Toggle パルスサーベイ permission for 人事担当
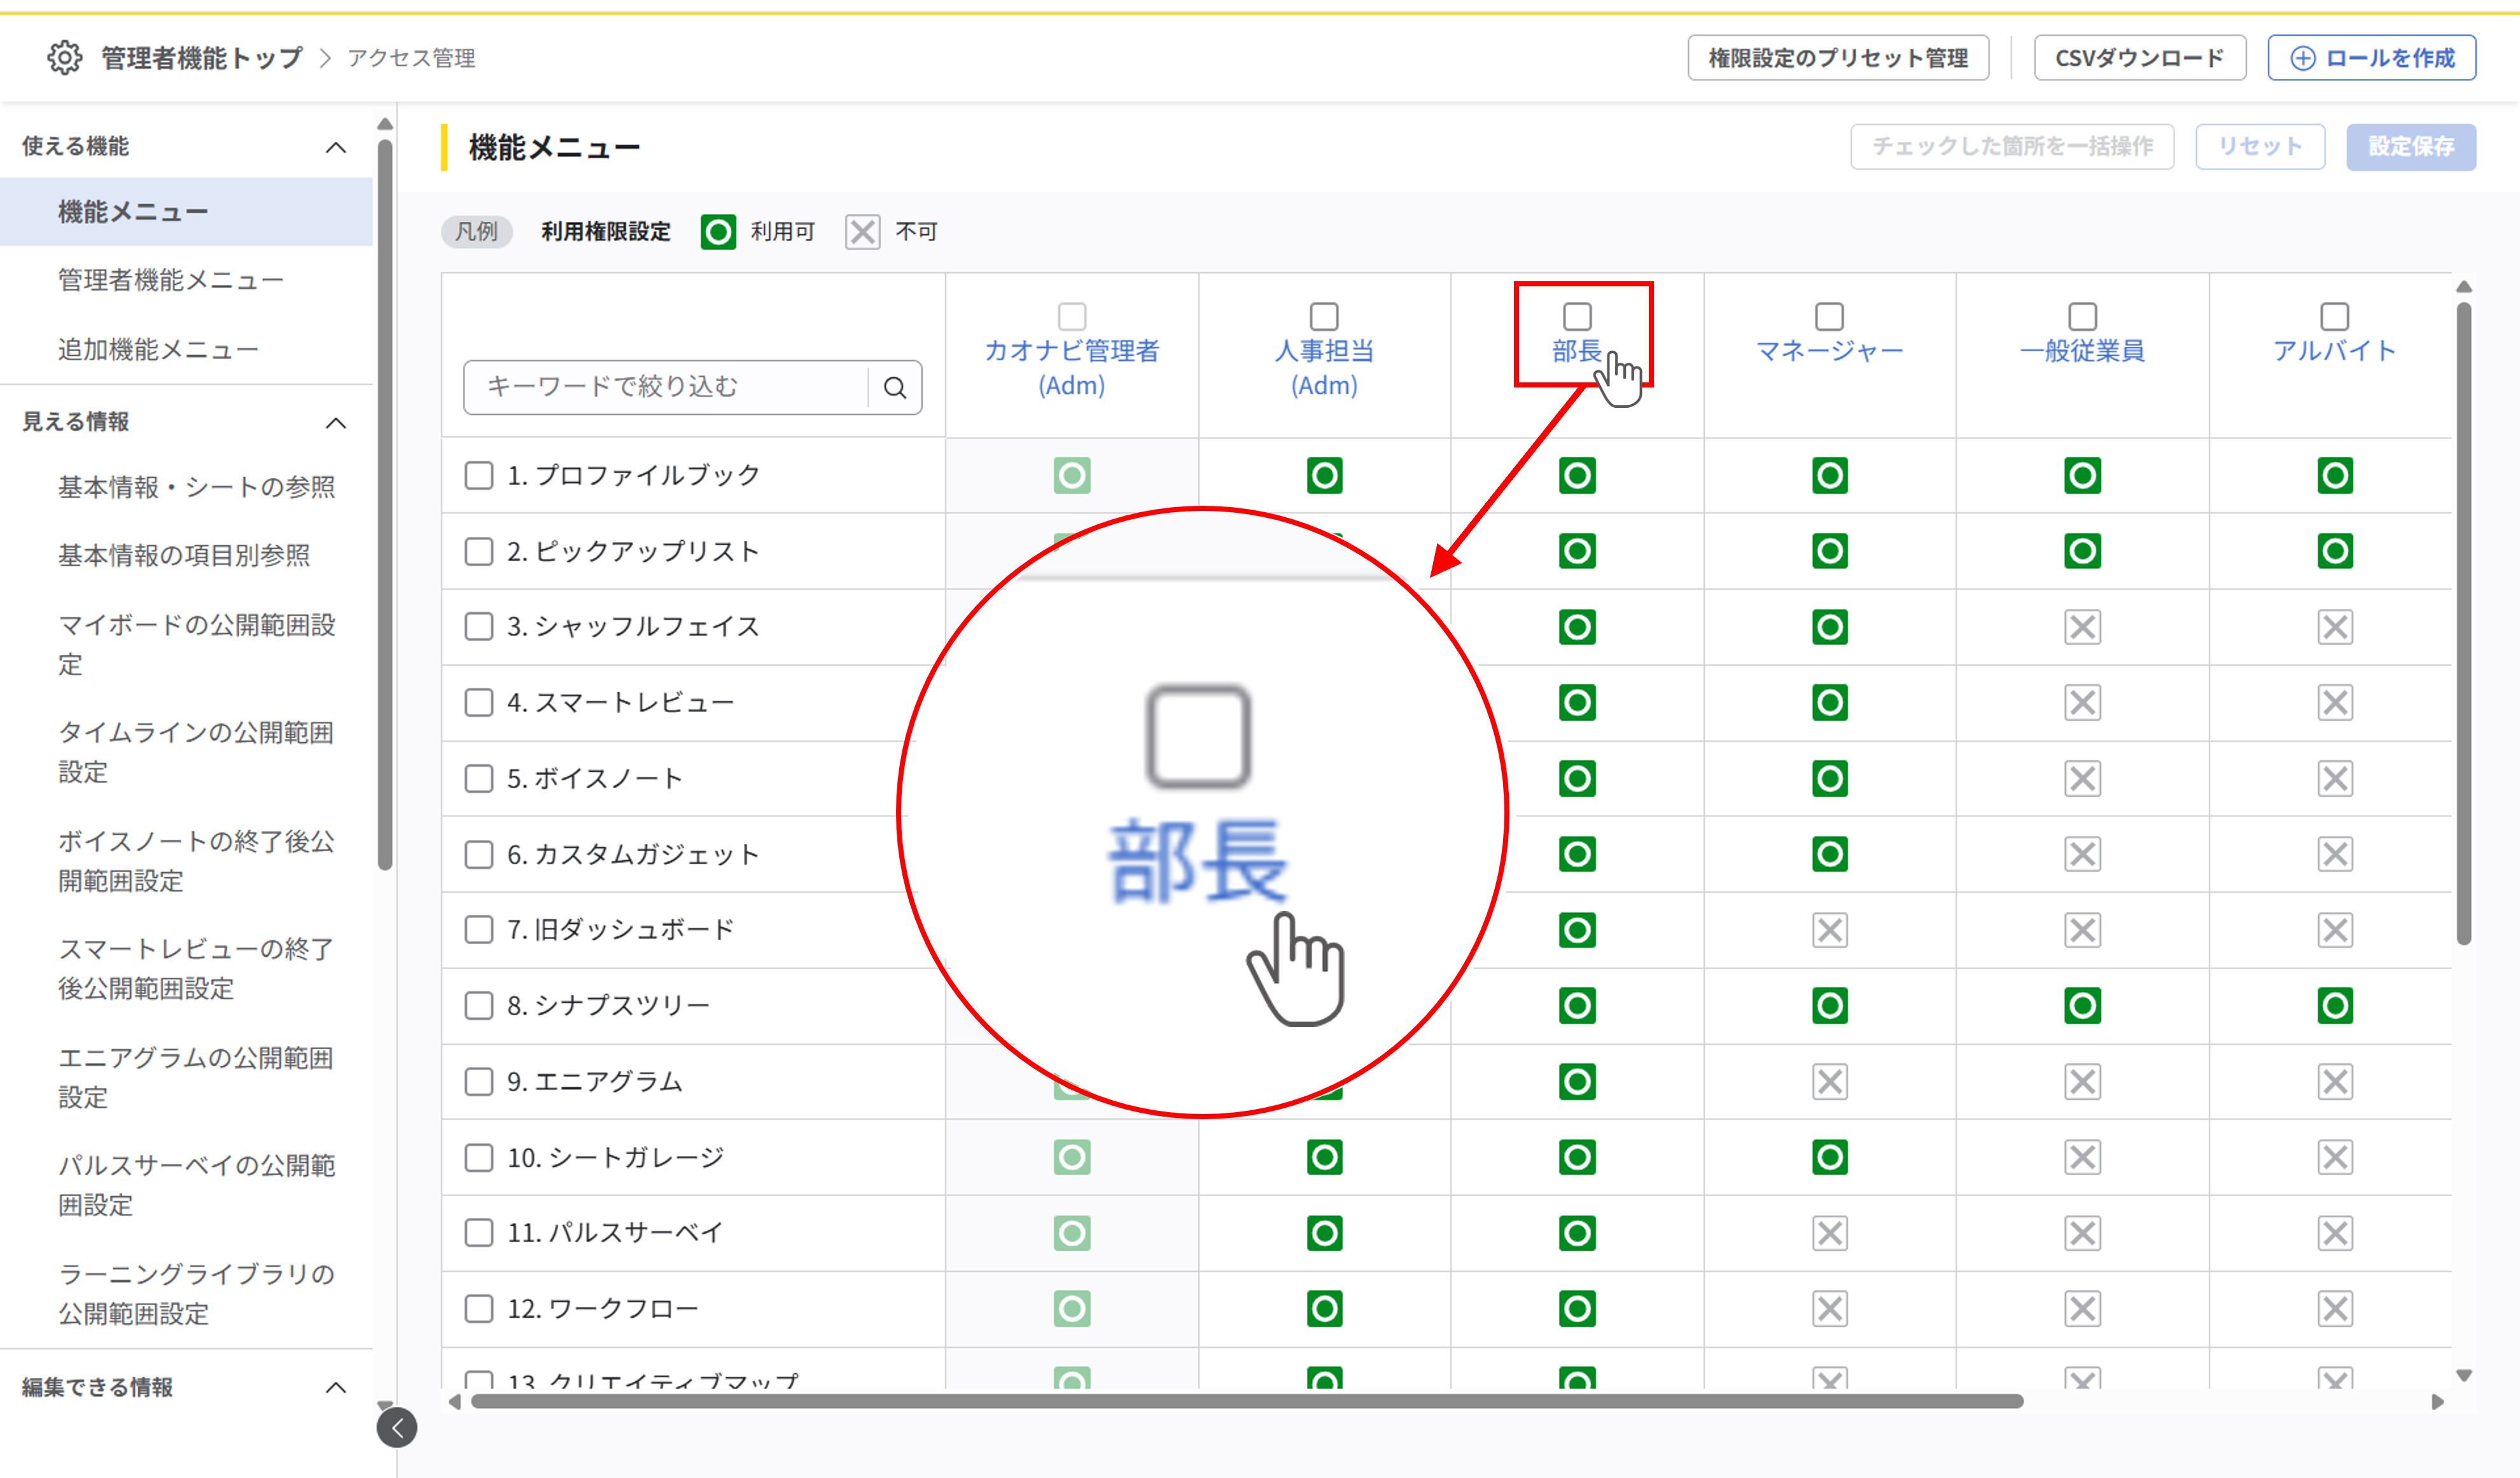 1324,1233
